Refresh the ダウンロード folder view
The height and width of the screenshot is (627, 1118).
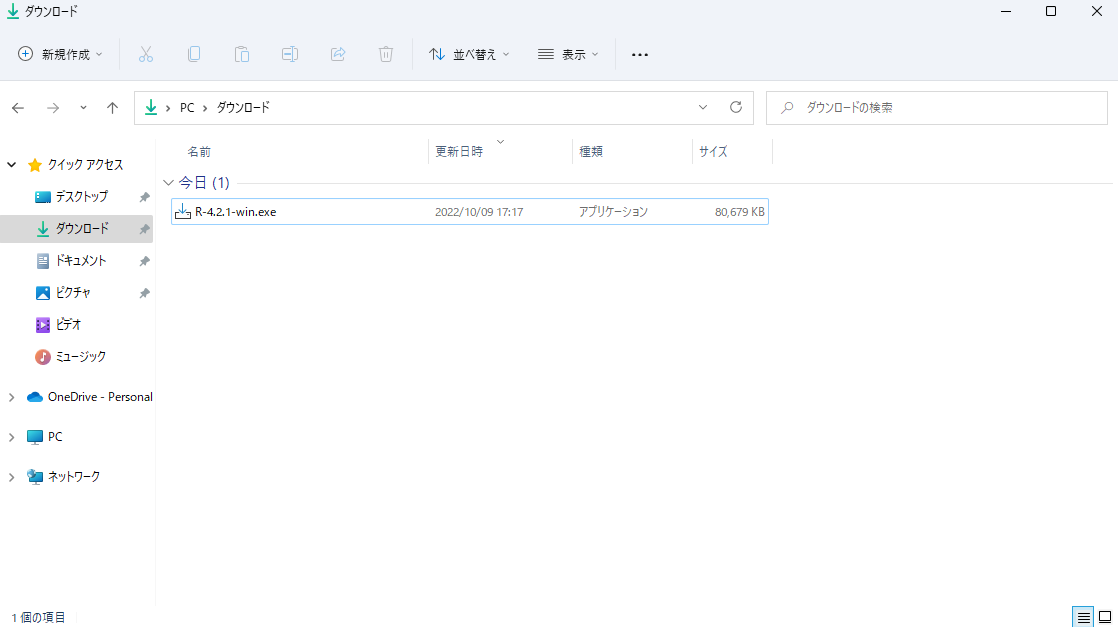(x=736, y=108)
